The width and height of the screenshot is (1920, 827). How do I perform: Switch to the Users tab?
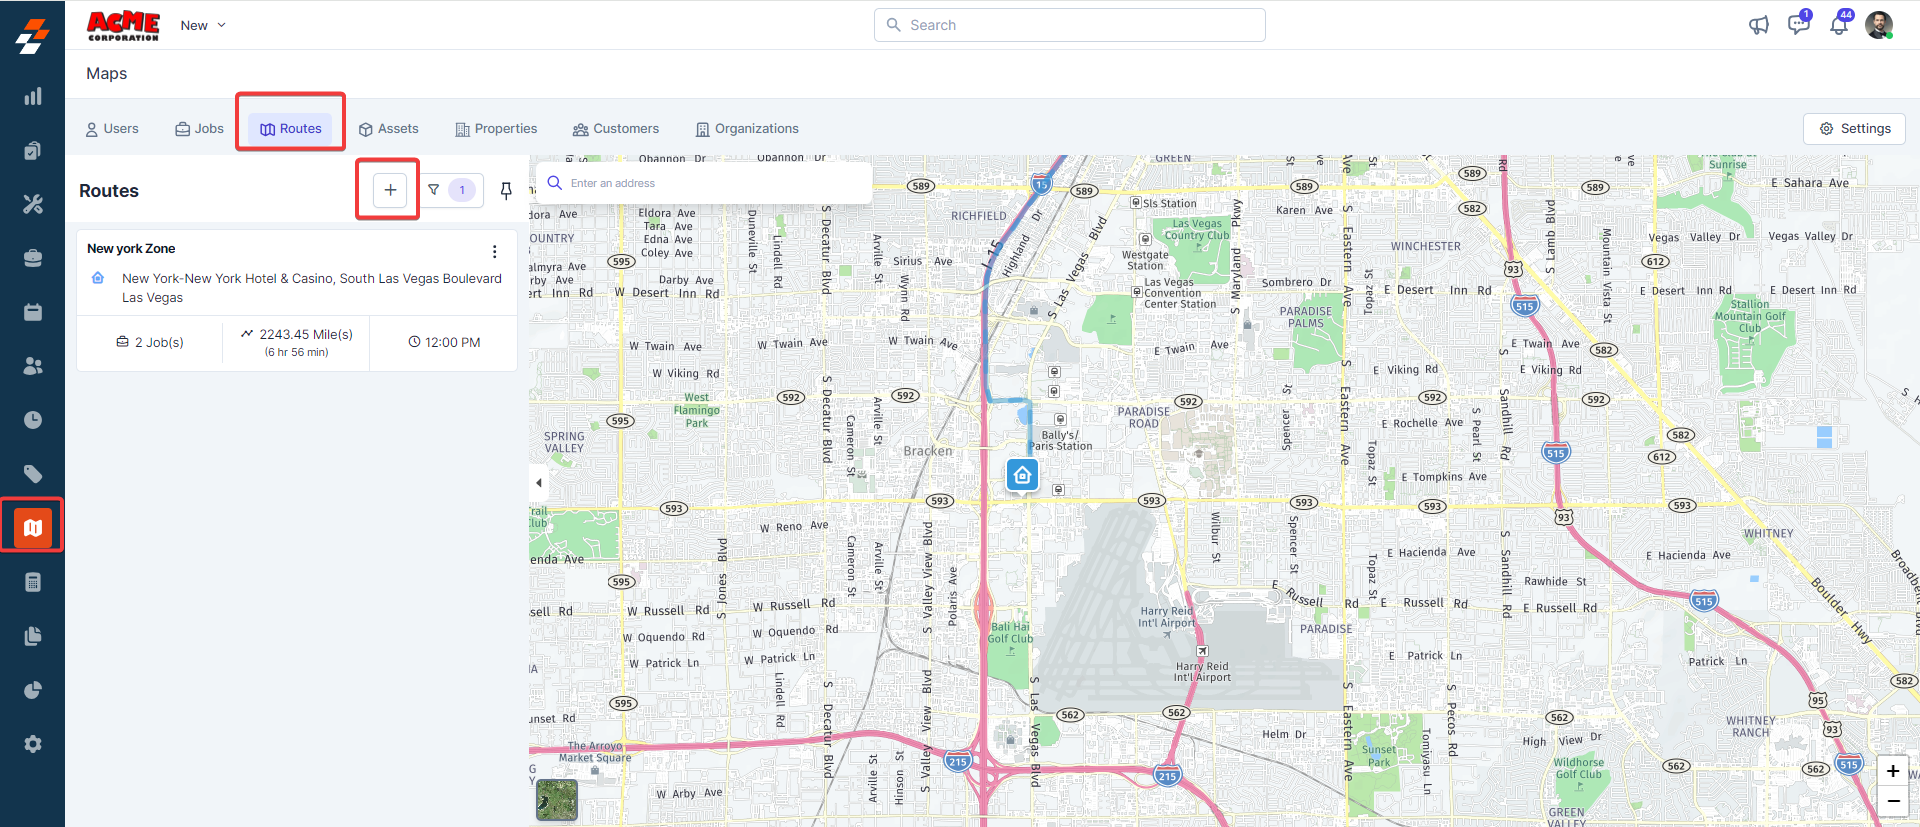(x=112, y=129)
